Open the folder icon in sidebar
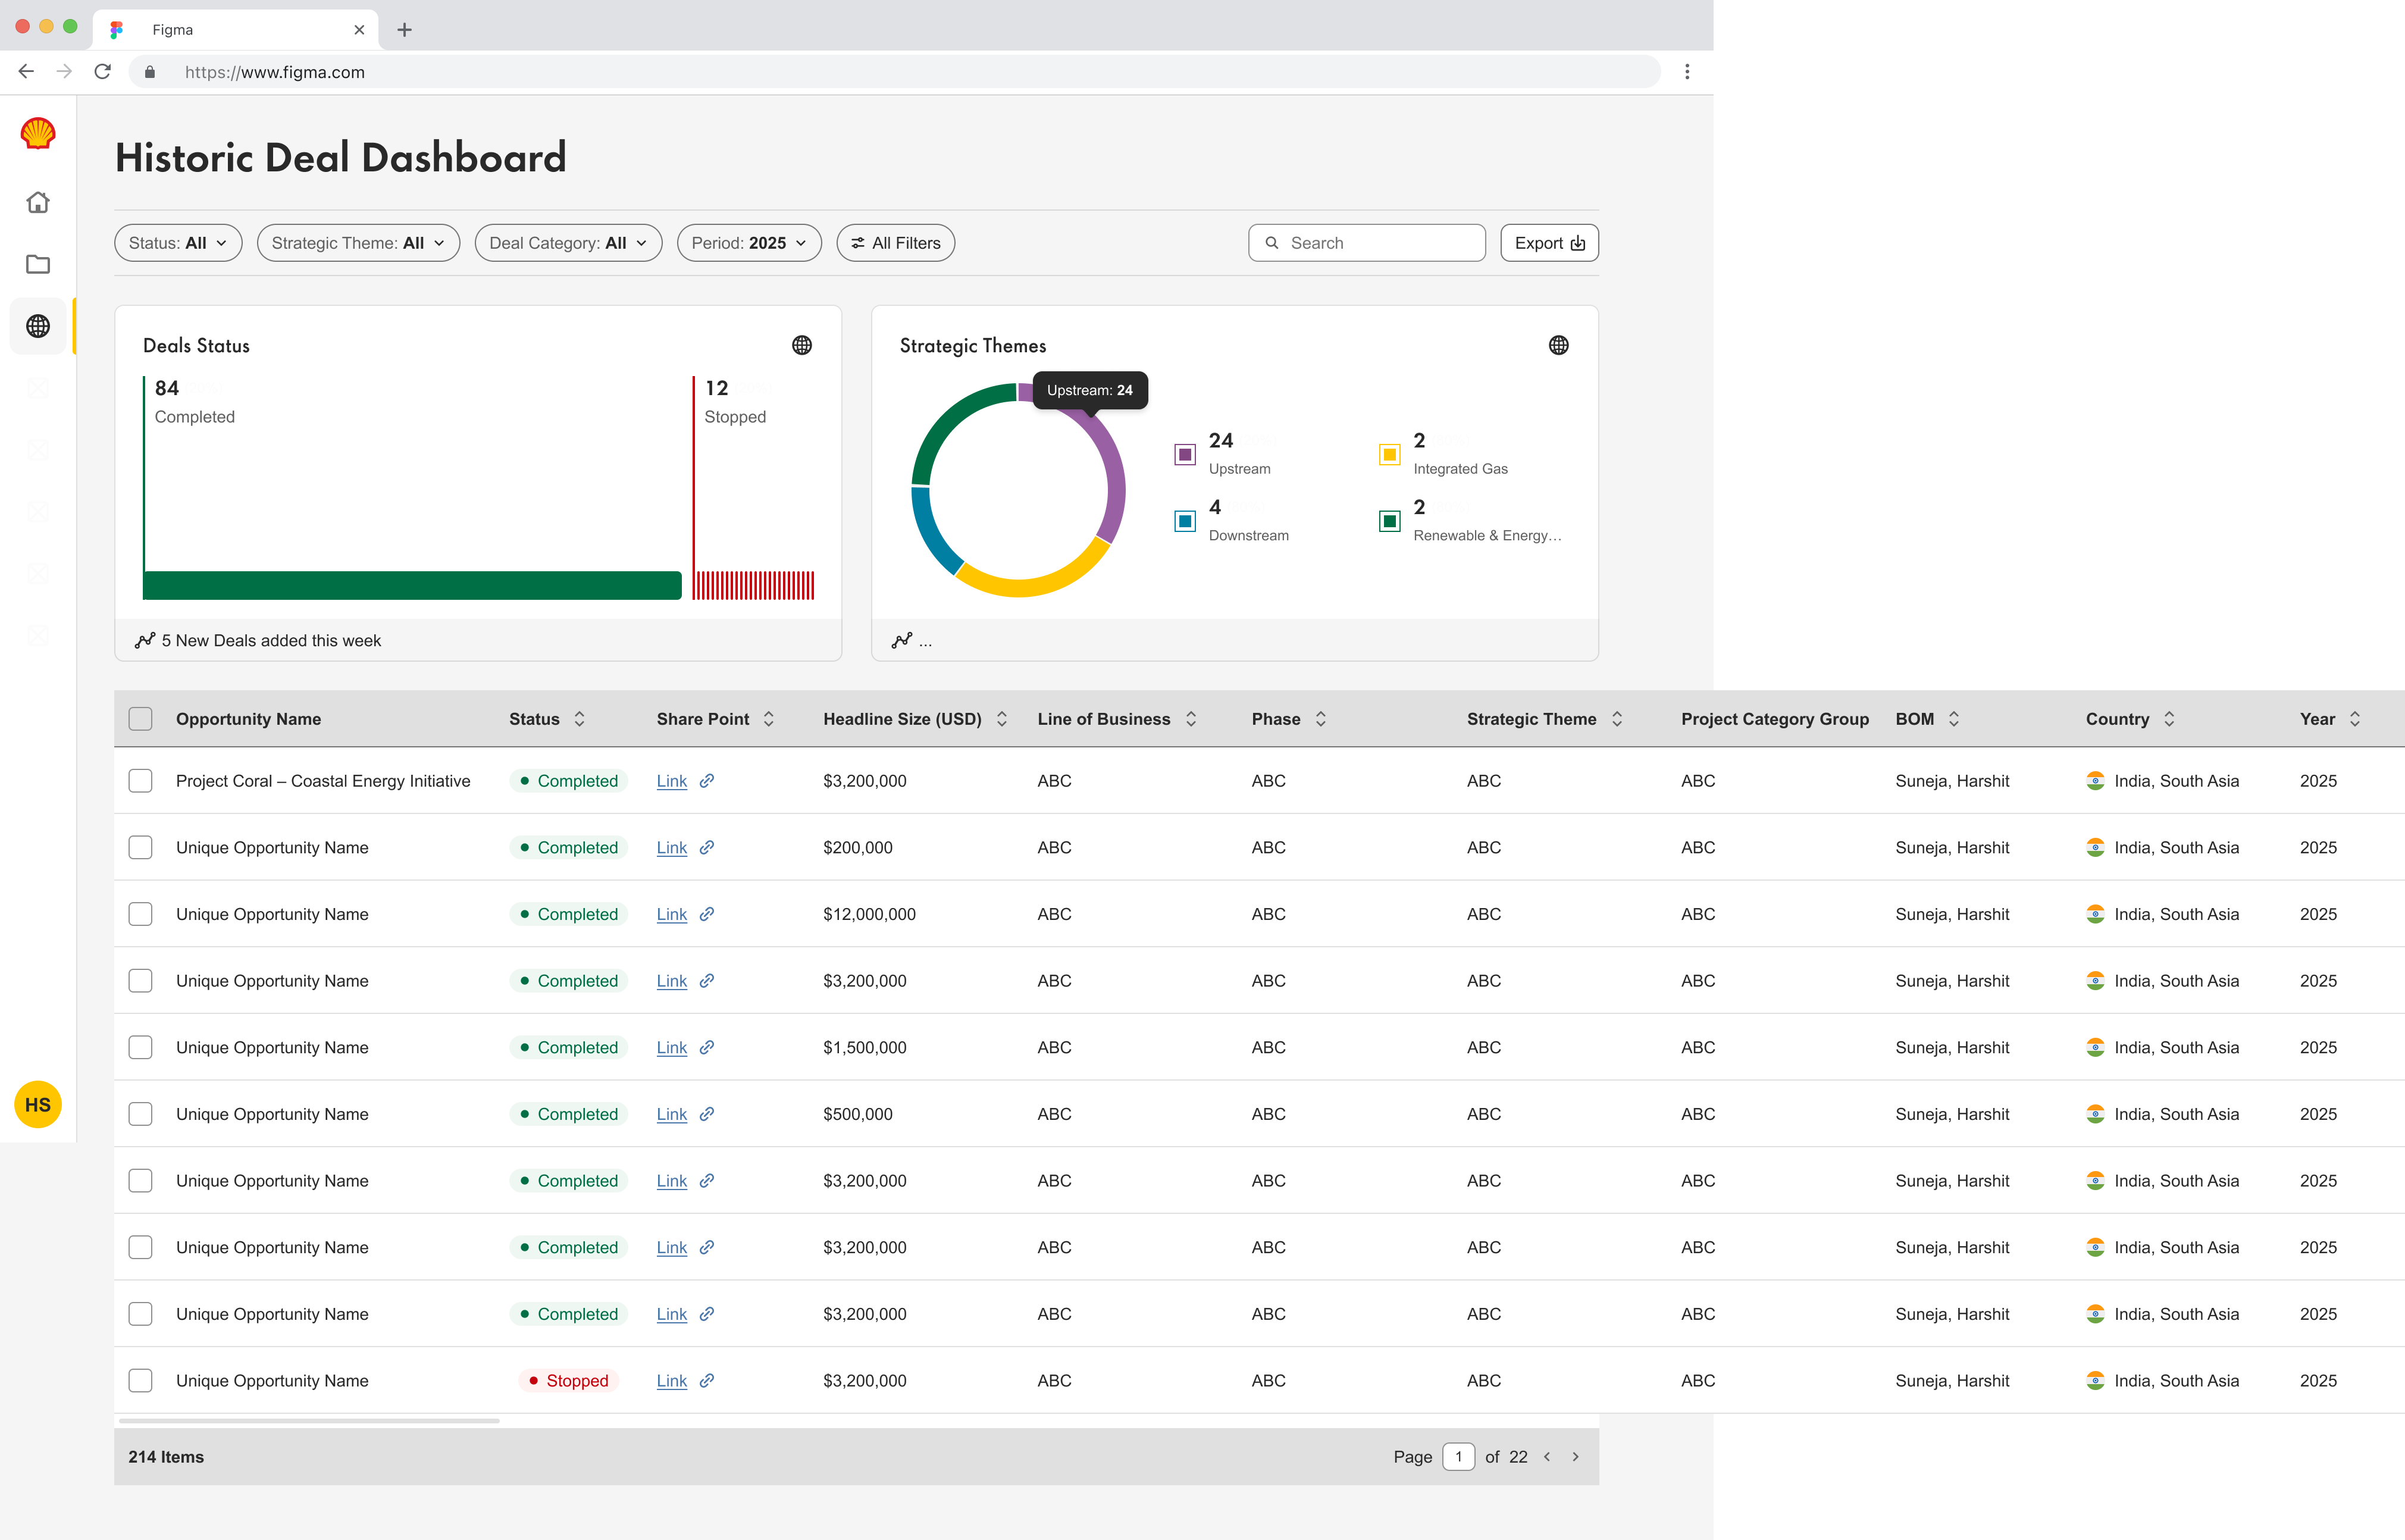The height and width of the screenshot is (1540, 2405). [x=38, y=264]
